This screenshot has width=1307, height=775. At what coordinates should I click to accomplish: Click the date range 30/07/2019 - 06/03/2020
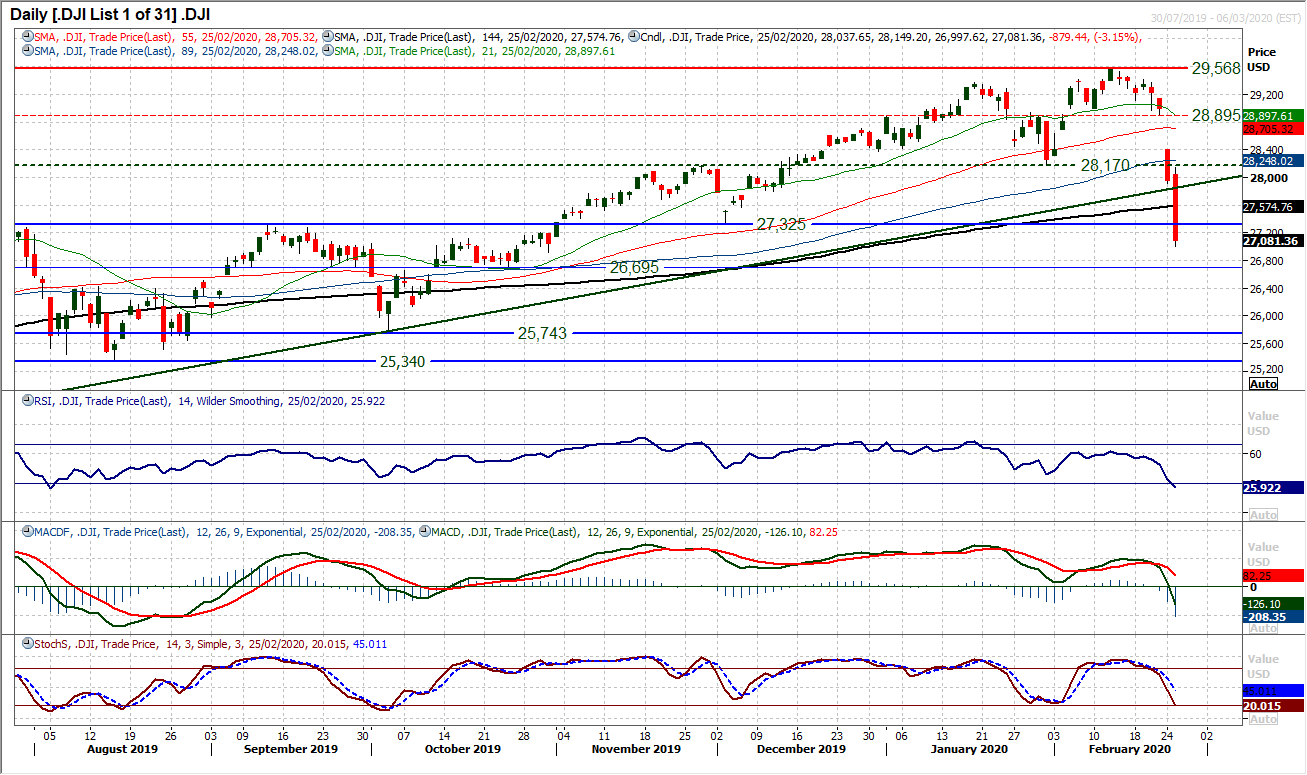coord(1225,18)
